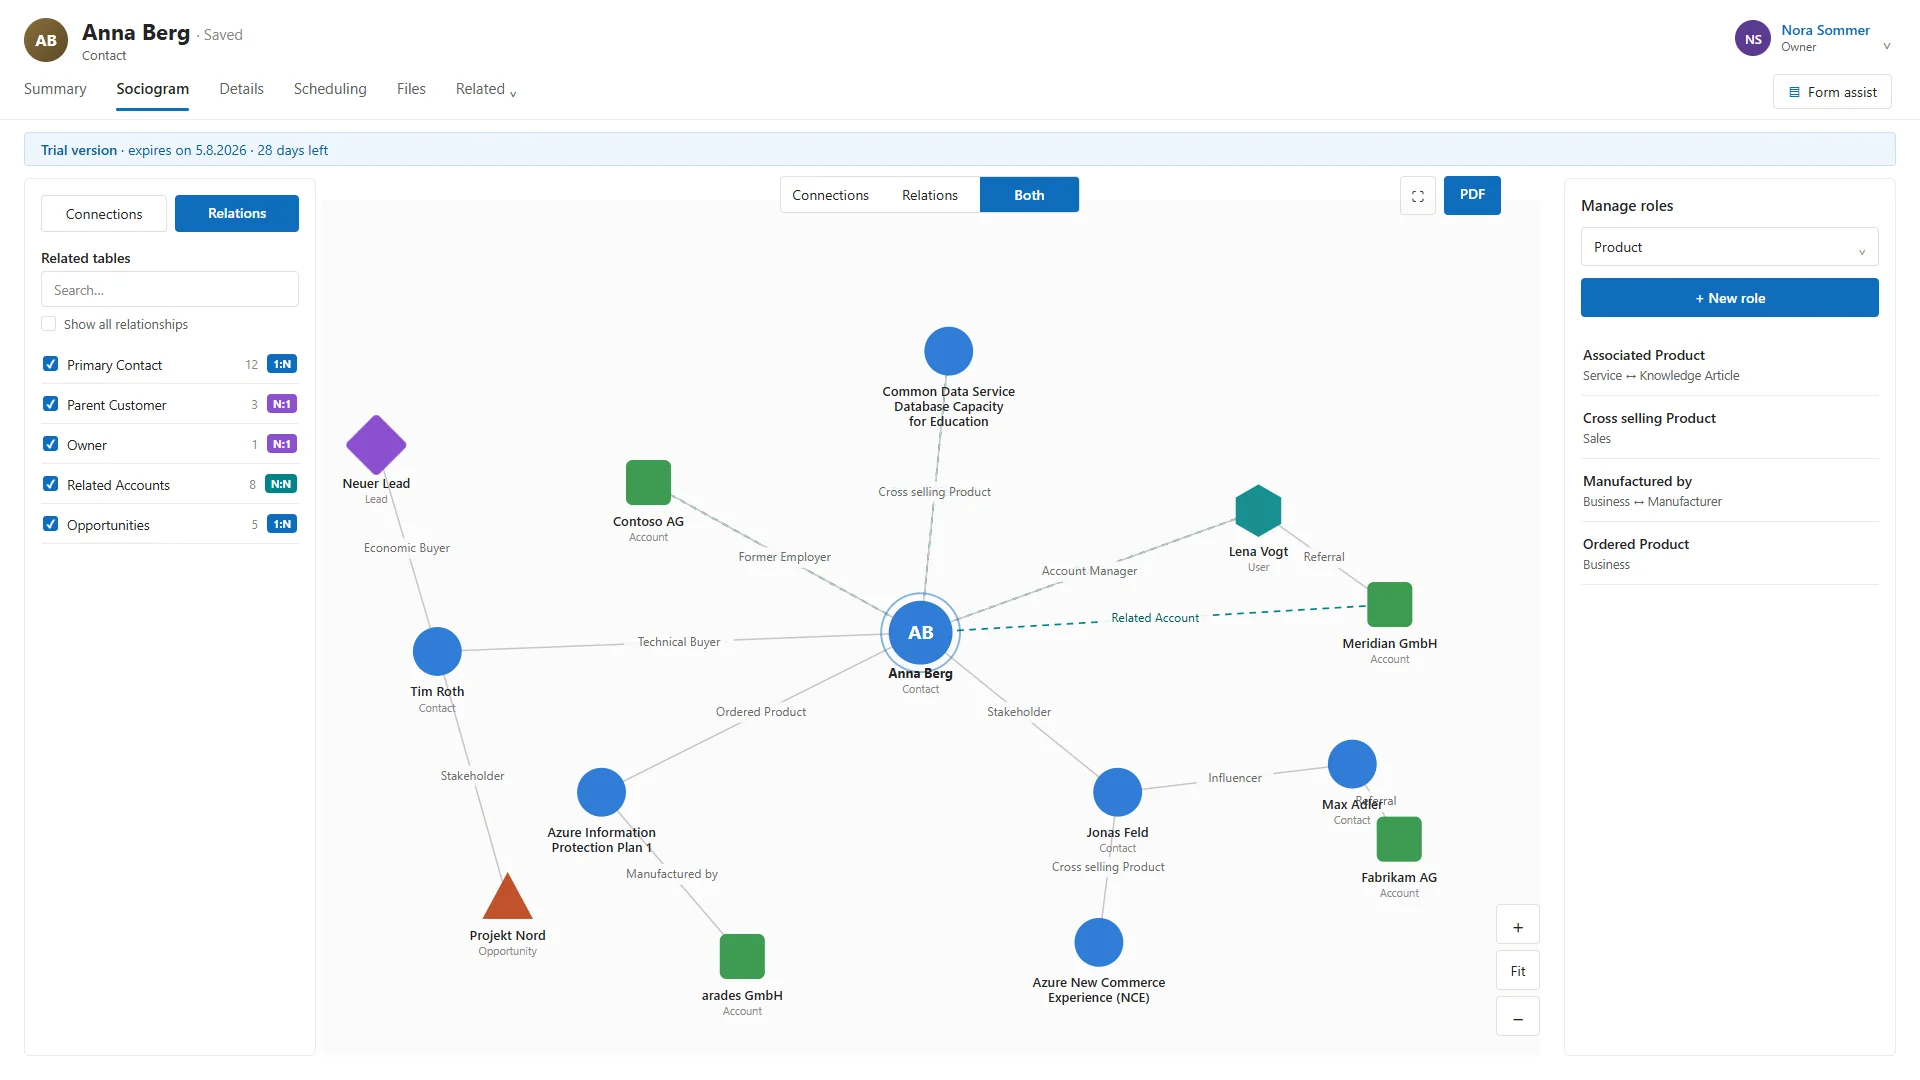1920x1080 pixels.
Task: Uncheck the Parent Customer checkbox
Action: (x=50, y=404)
